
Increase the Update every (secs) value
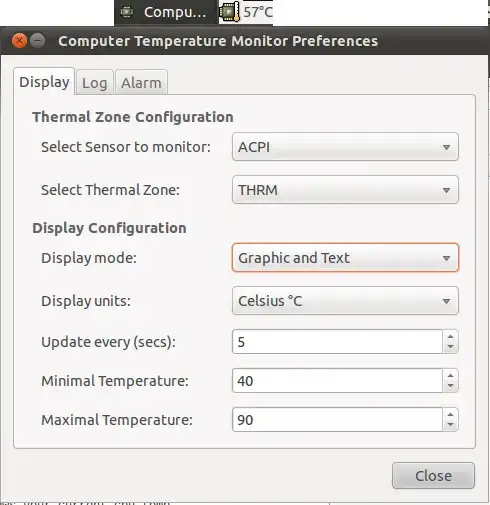[451, 336]
